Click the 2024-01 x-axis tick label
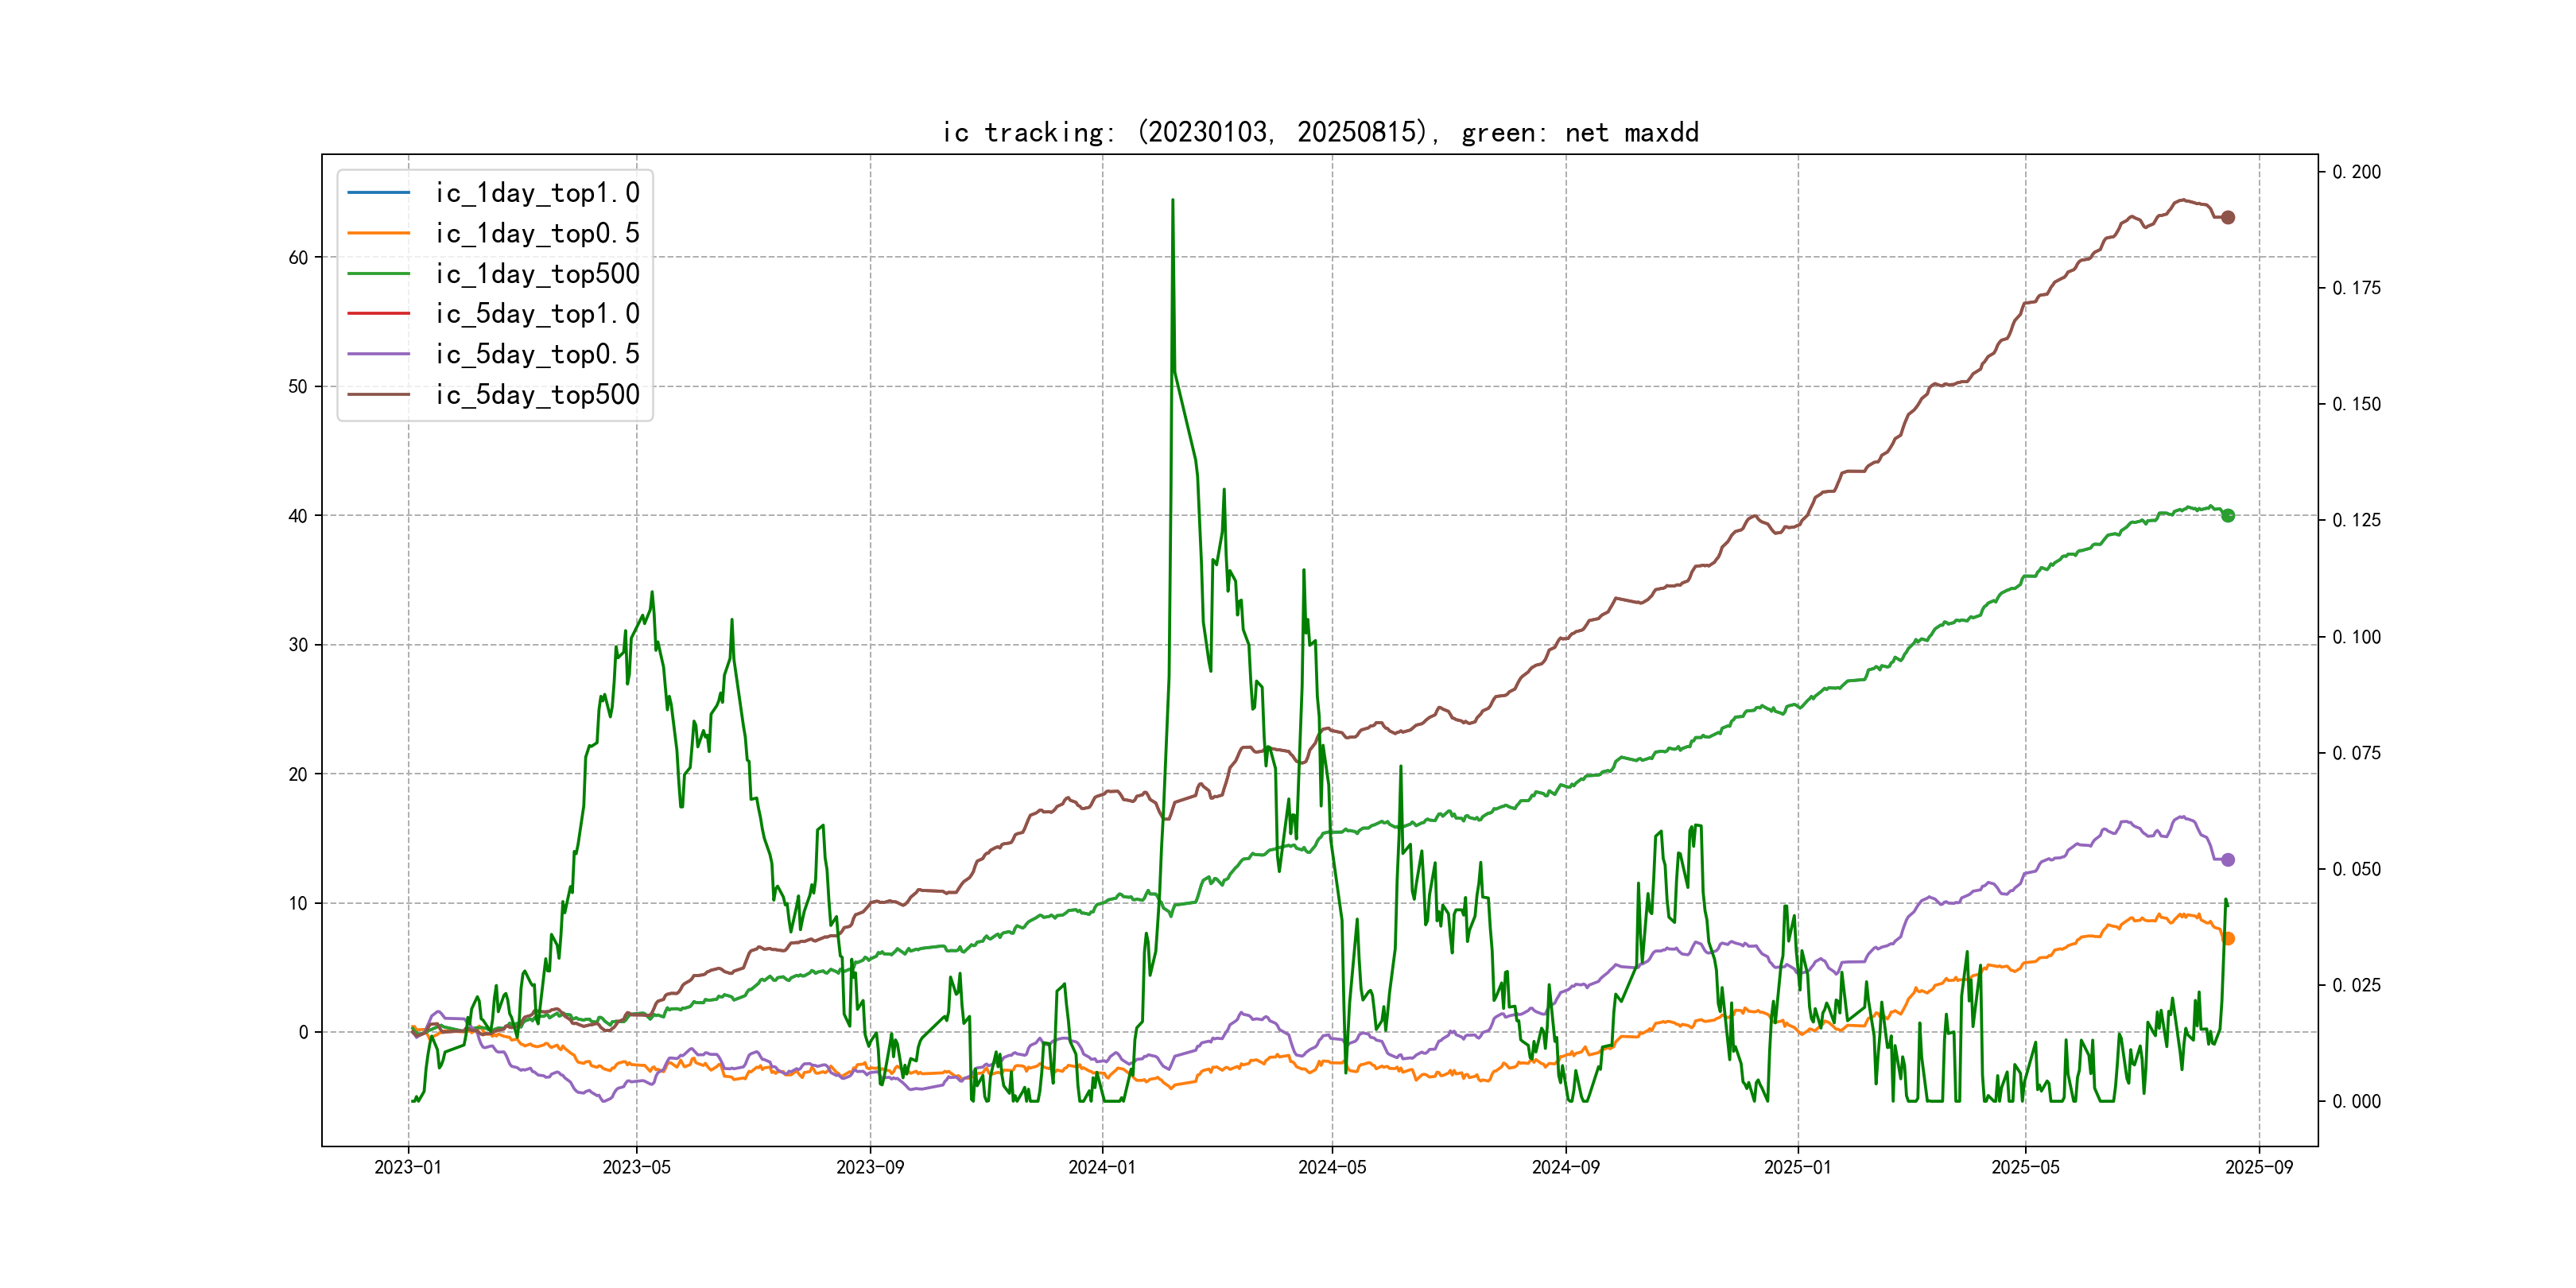The height and width of the screenshot is (1288, 2576). click(x=1102, y=1167)
